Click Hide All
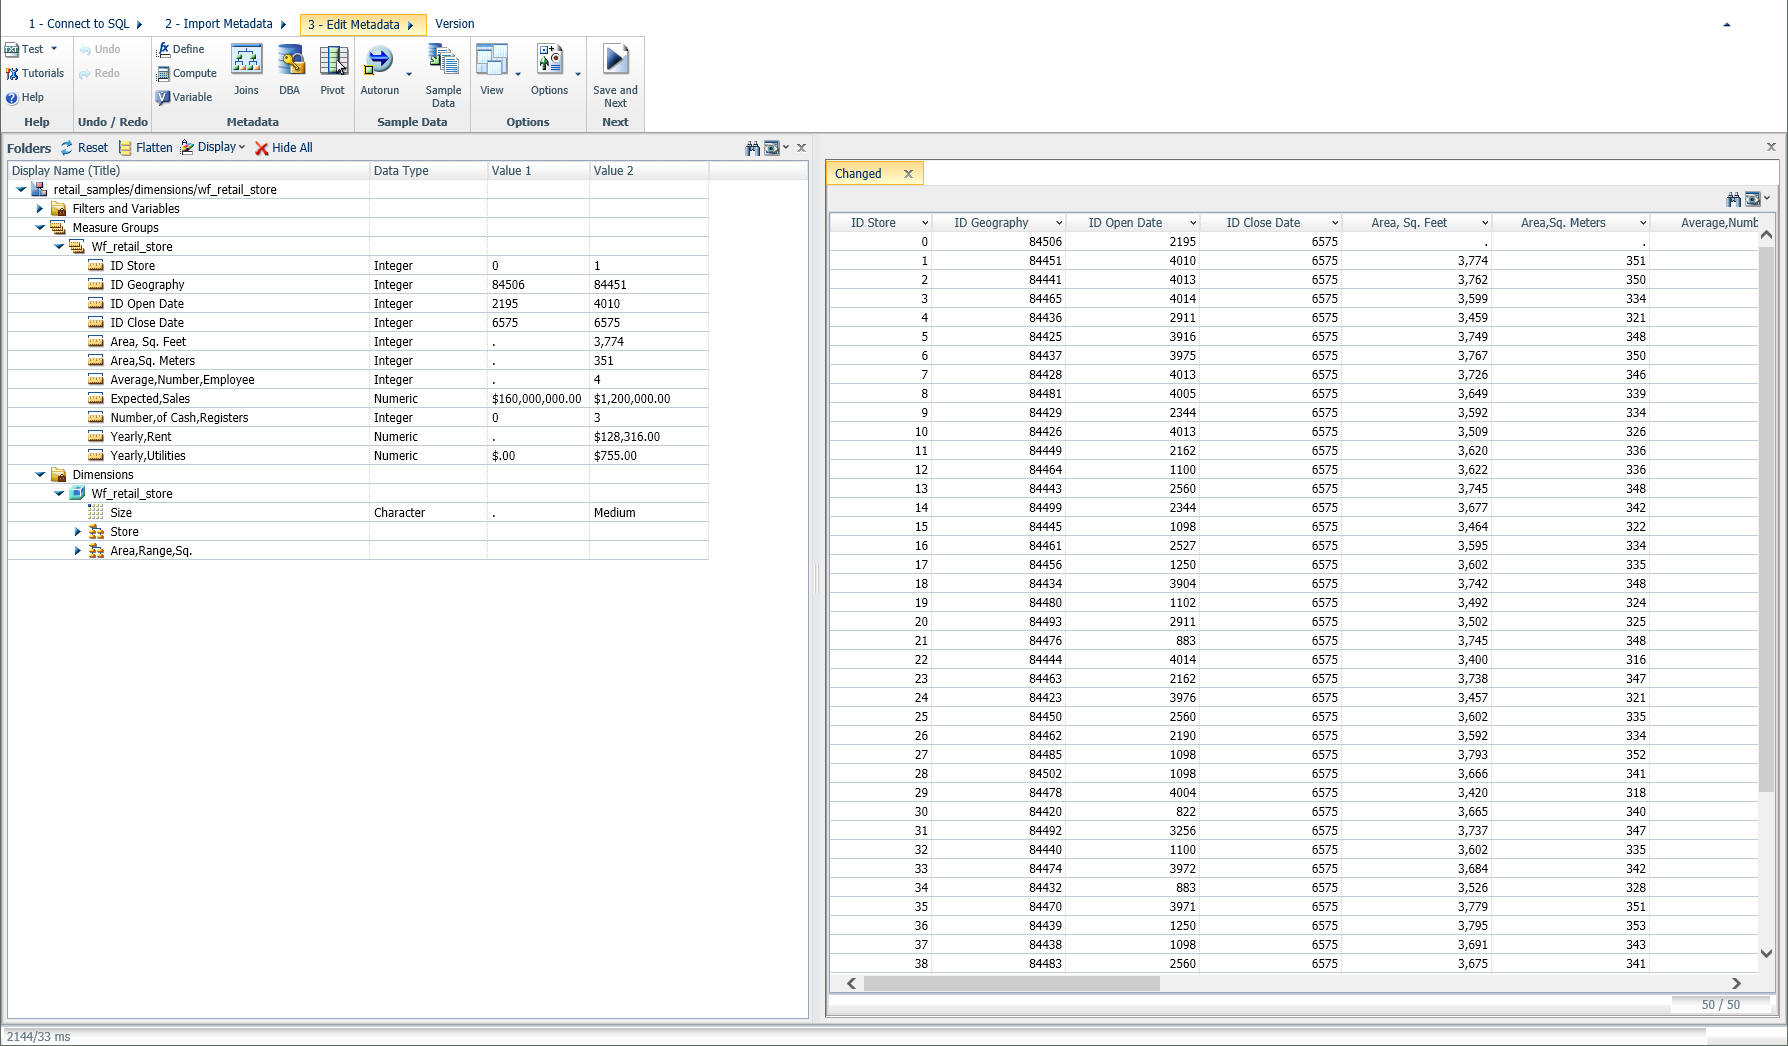This screenshot has height=1046, width=1788. click(284, 147)
